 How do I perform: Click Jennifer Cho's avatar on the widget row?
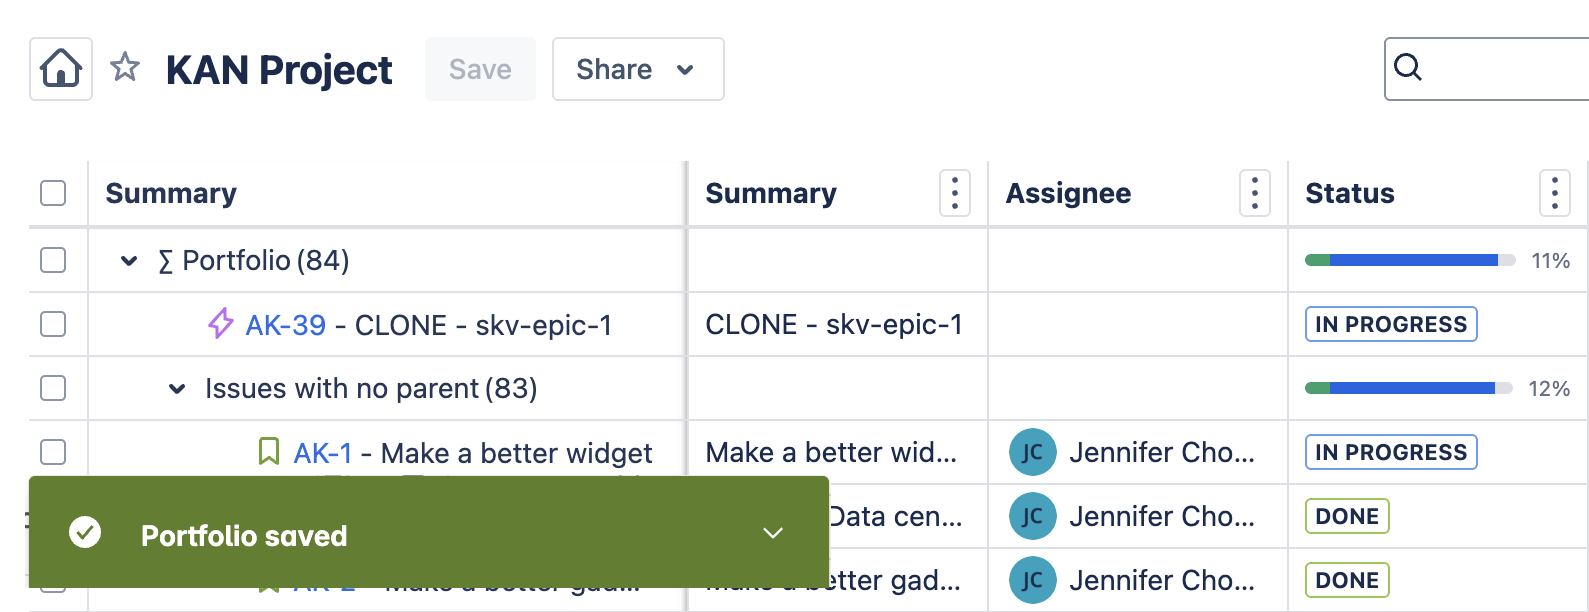click(x=1032, y=452)
